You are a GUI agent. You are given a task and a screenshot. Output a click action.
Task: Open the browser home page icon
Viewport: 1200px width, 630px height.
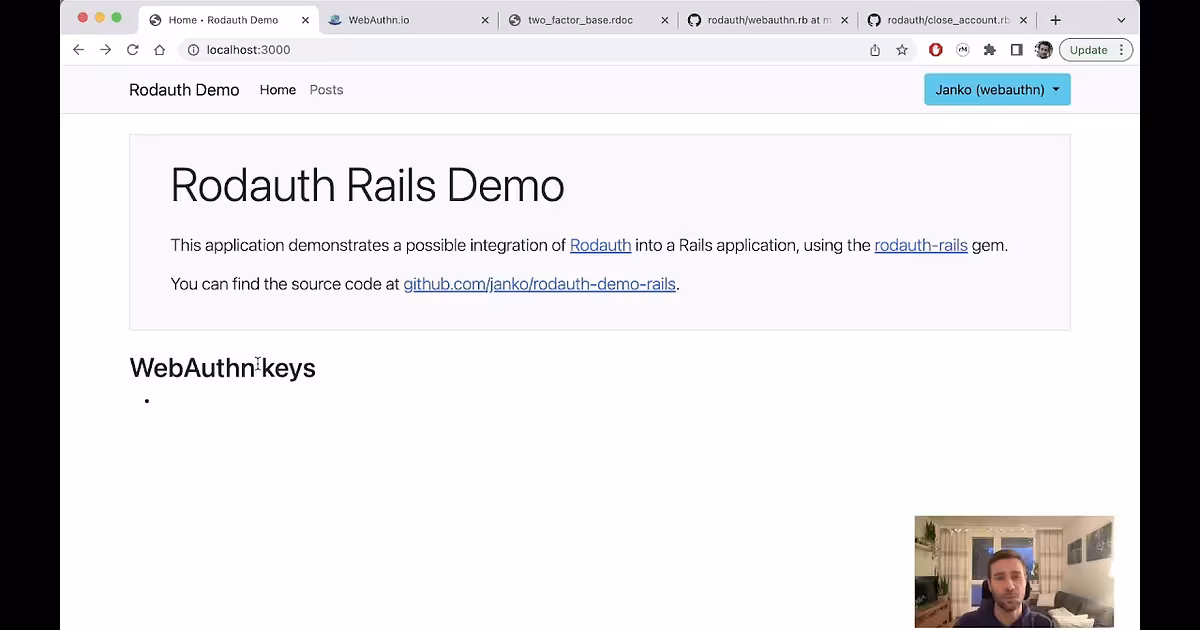tap(159, 50)
